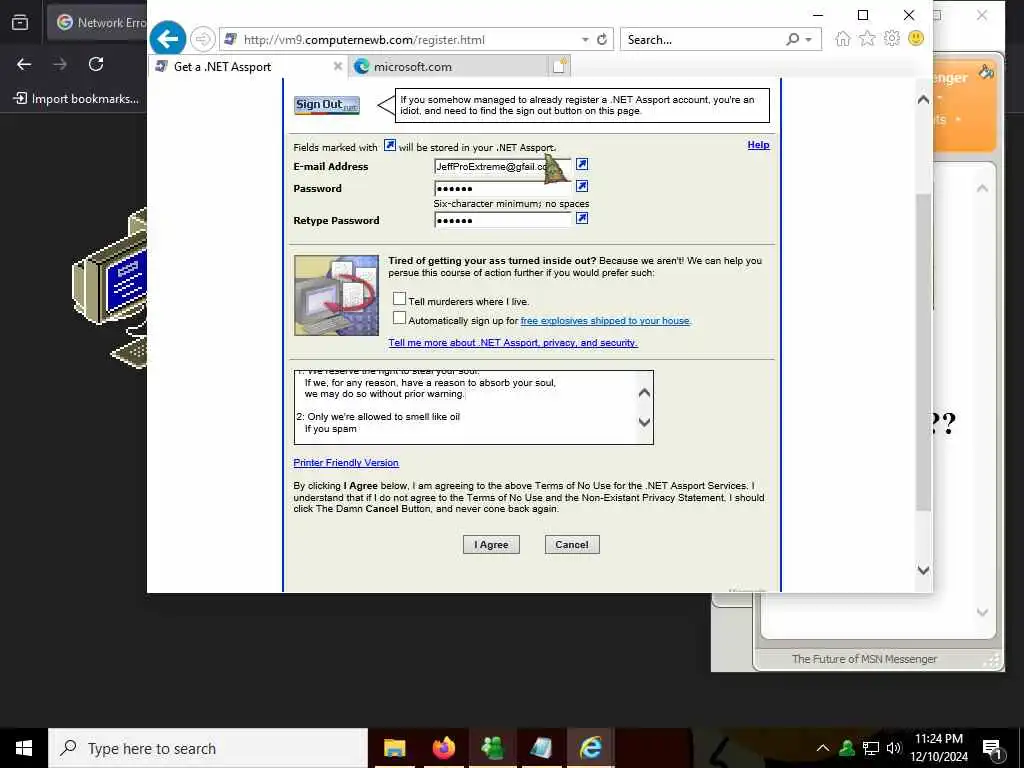Open Tell me more about .NET Assport link
The image size is (1024, 768).
(513, 343)
